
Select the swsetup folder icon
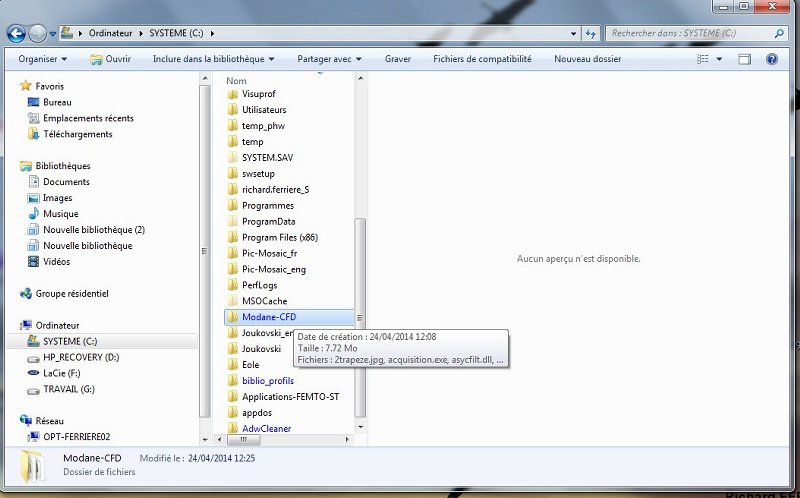coord(233,173)
